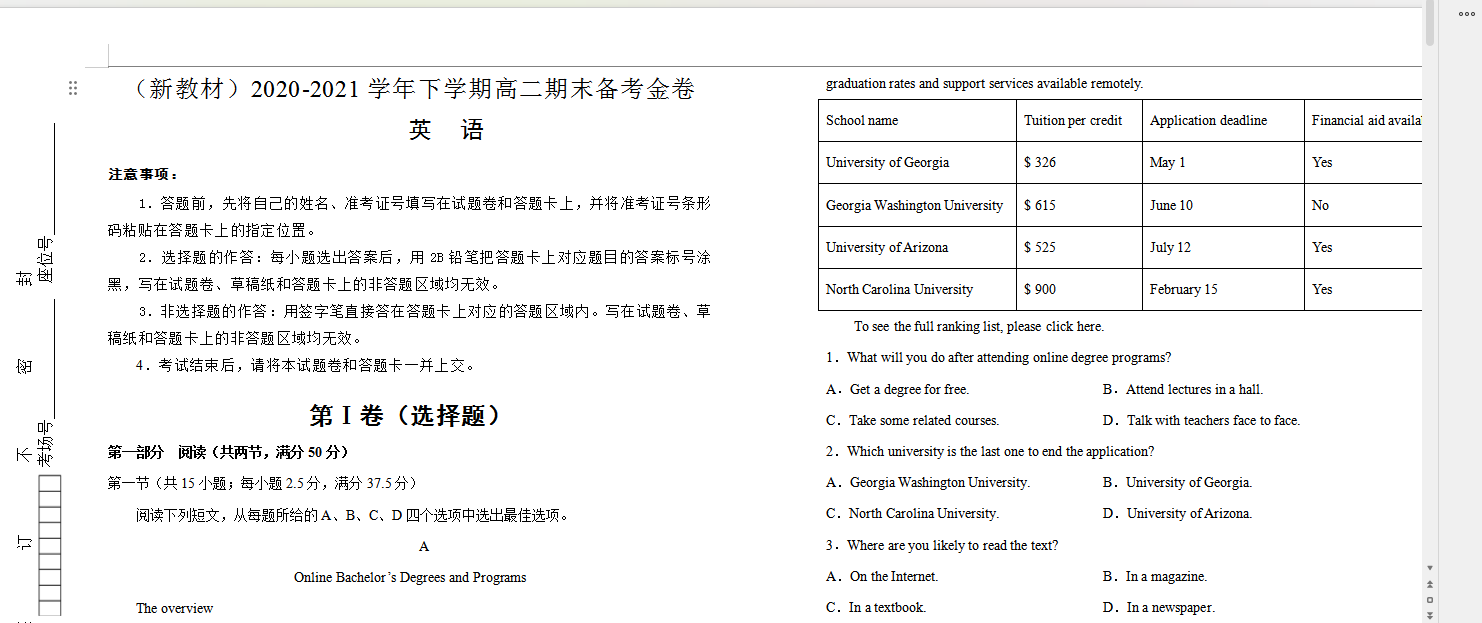Click the line 'graduation rates and support services available remotely.'
Image resolution: width=1482 pixels, height=623 pixels.
pos(984,83)
